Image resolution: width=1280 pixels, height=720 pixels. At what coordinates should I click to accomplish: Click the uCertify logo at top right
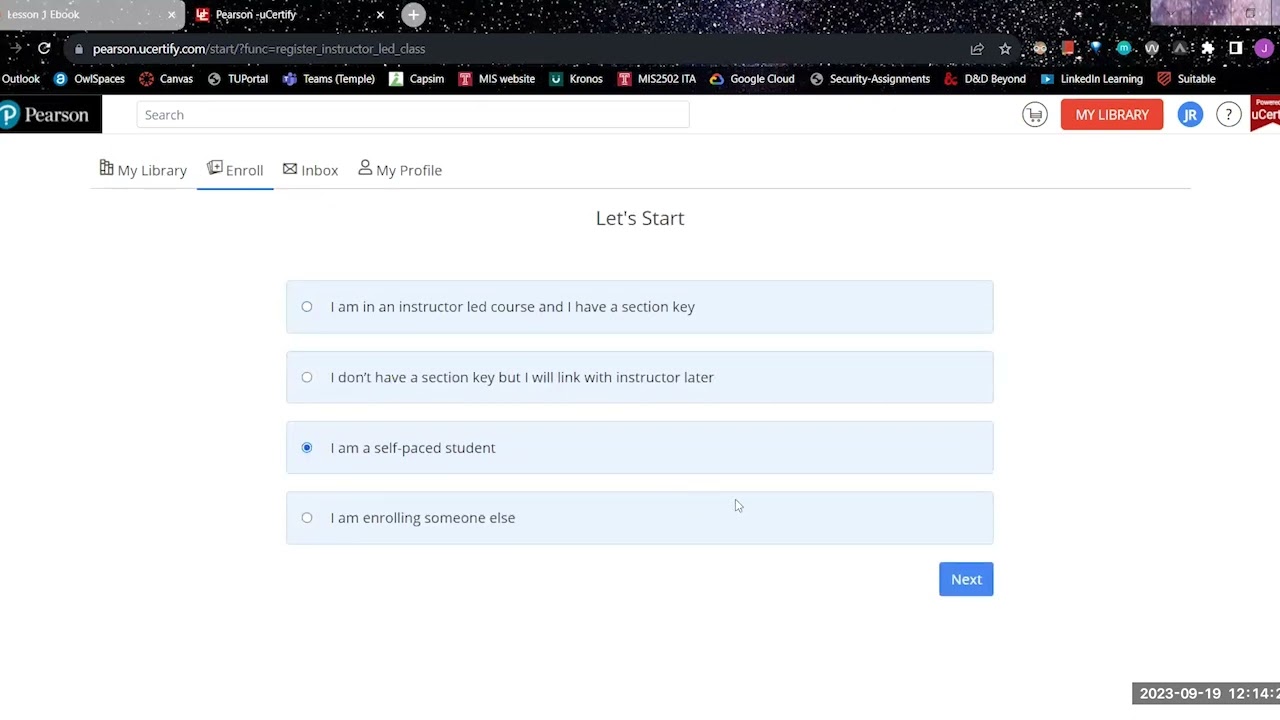pos(1265,112)
